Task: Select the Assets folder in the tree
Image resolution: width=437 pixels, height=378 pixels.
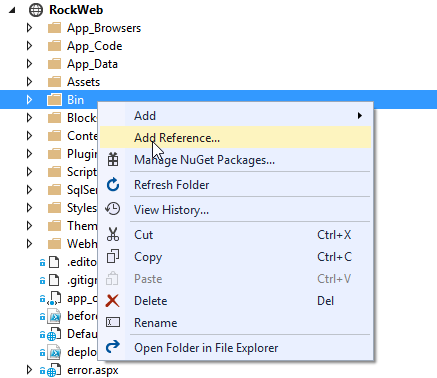Action: [x=83, y=82]
